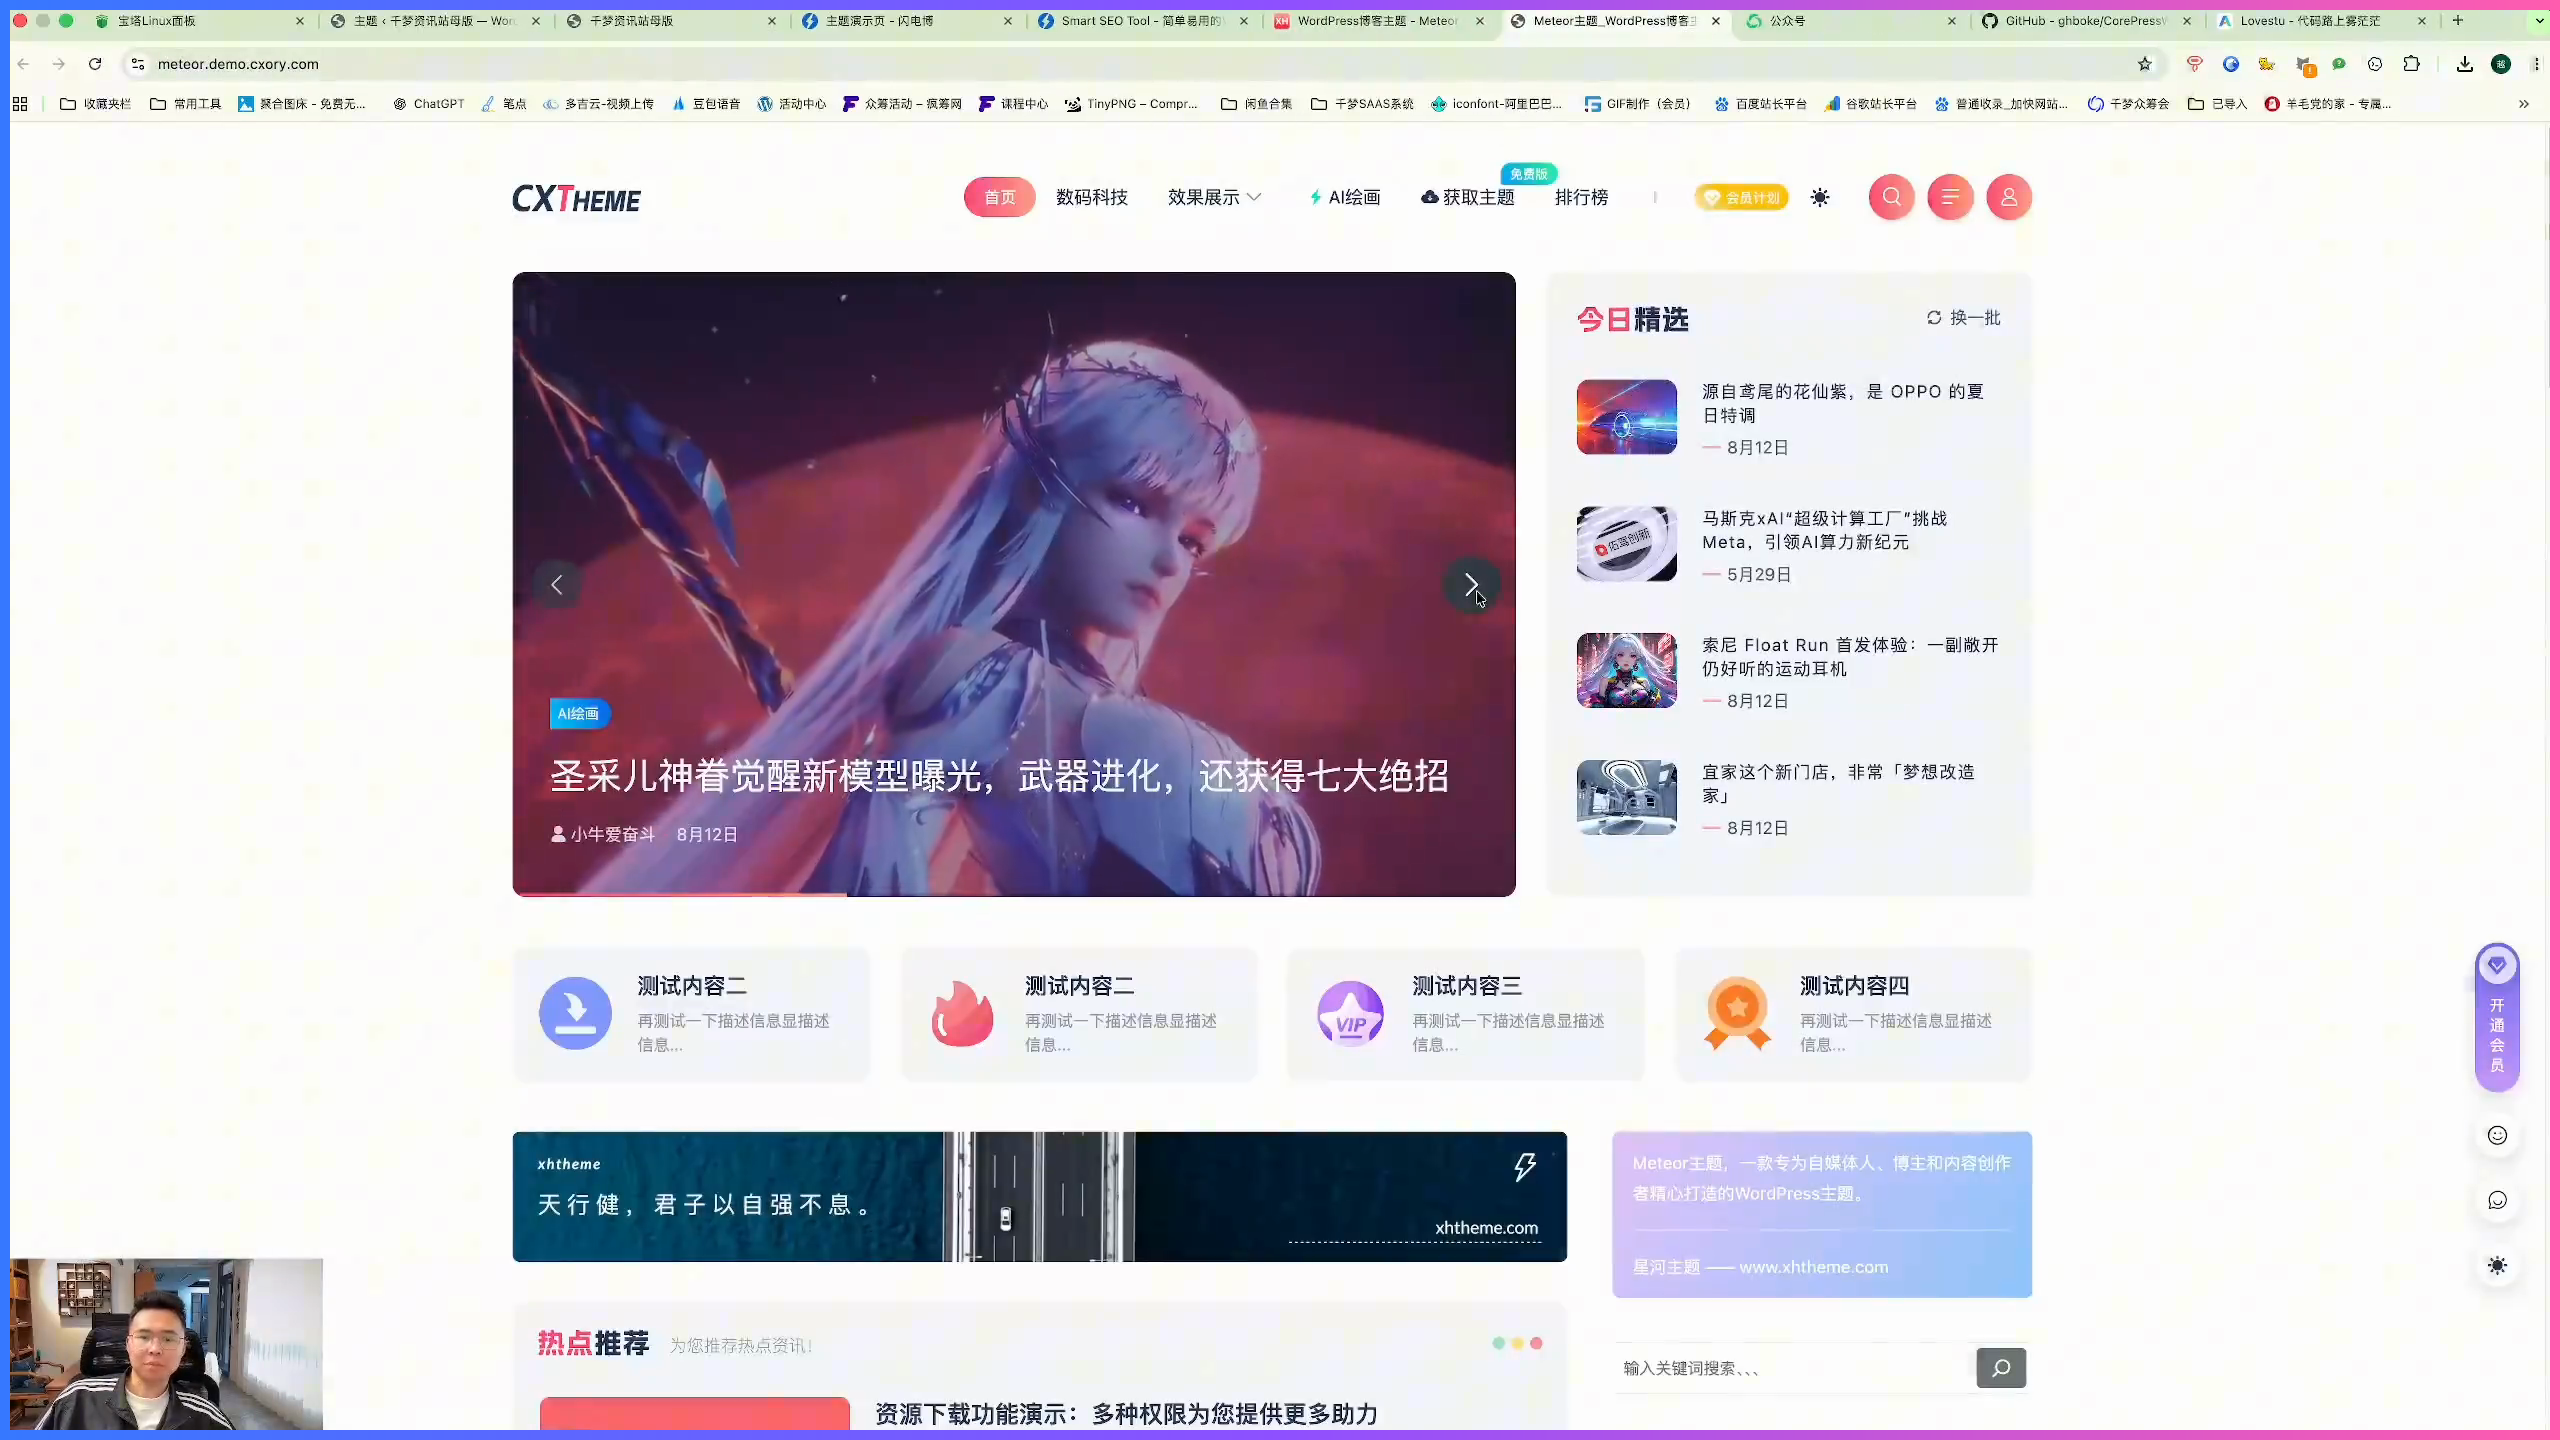Click the xhtheme banner ad
This screenshot has height=1440, width=2560.
(x=1039, y=1197)
